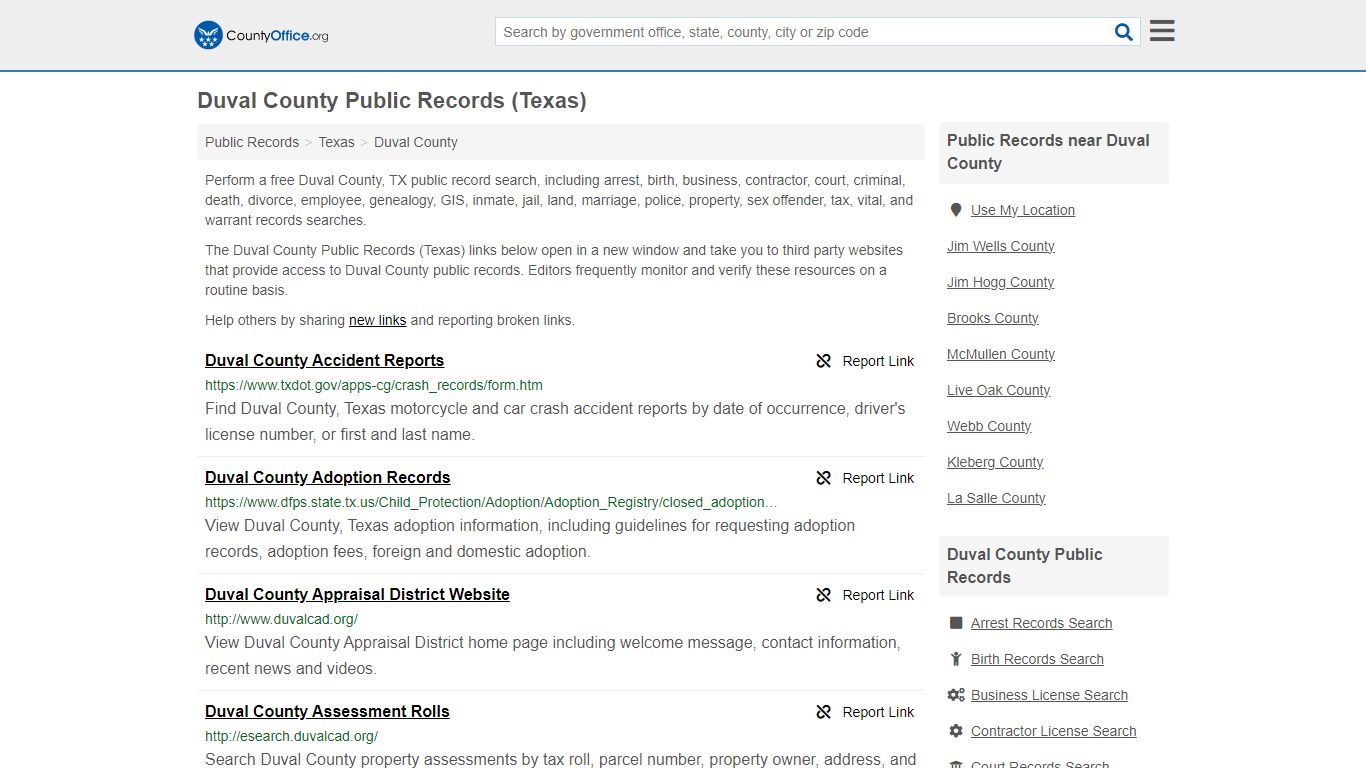Screen dimensions: 1366x768
Task: Open the dfps.state.tx.us adoption URL
Action: 491,502
